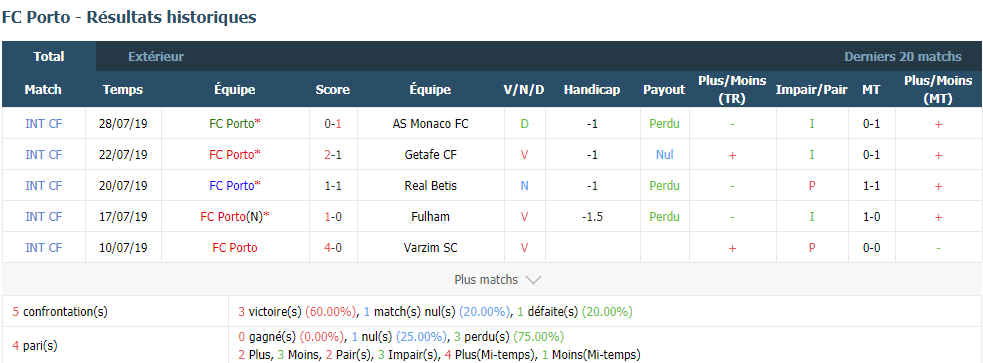Viewport: 983px width, 363px height.
Task: Click AS Monaco FC team name
Action: point(430,124)
